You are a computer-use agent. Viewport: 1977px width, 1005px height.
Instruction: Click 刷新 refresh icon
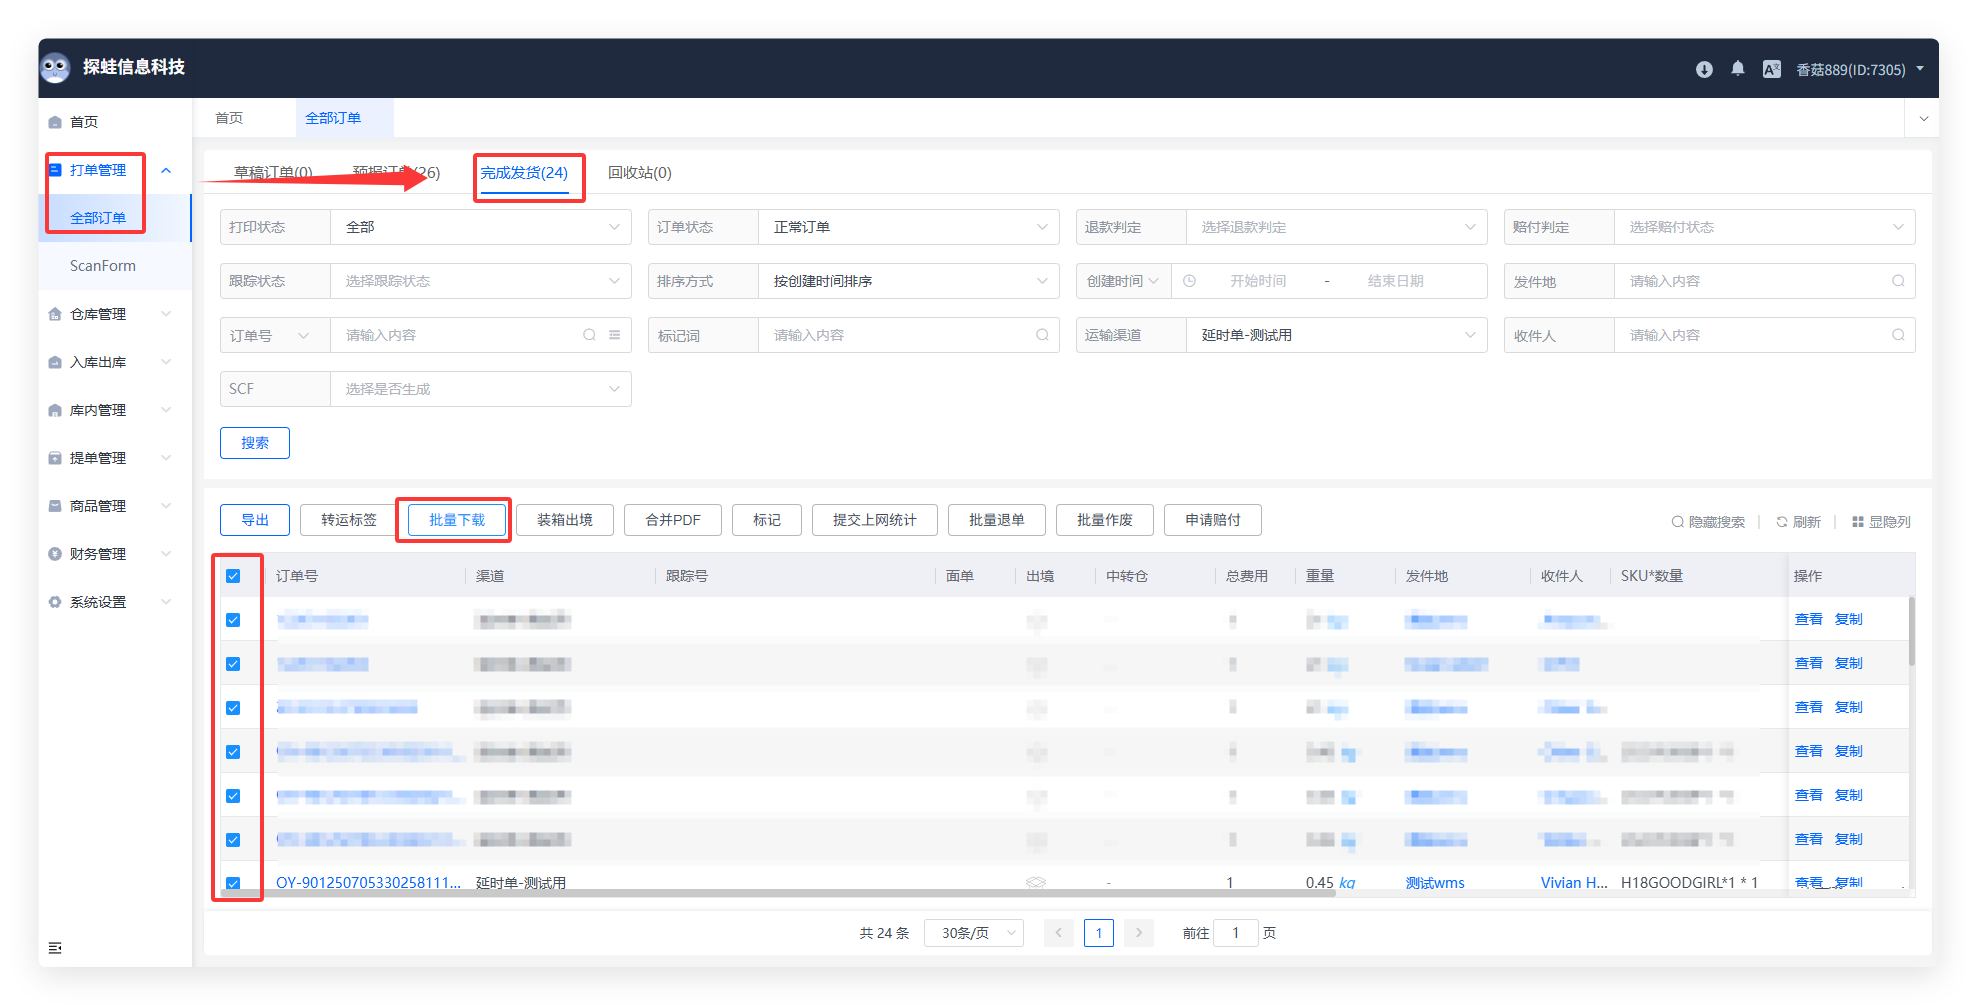[x=1781, y=522]
